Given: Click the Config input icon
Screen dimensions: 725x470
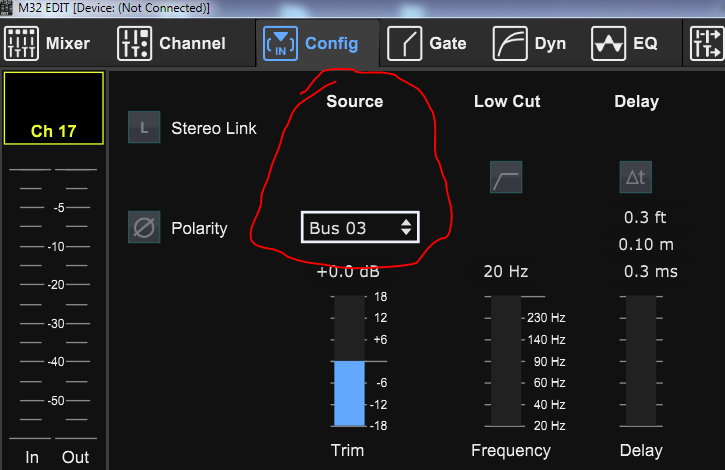Looking at the screenshot, I should tap(280, 43).
